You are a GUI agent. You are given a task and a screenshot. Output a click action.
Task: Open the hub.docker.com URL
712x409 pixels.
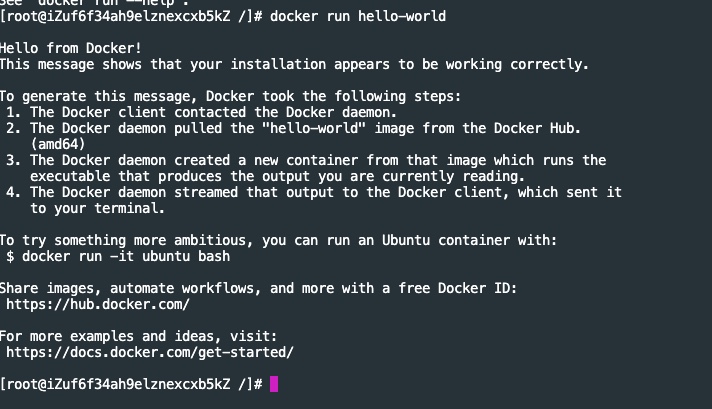[x=98, y=304]
